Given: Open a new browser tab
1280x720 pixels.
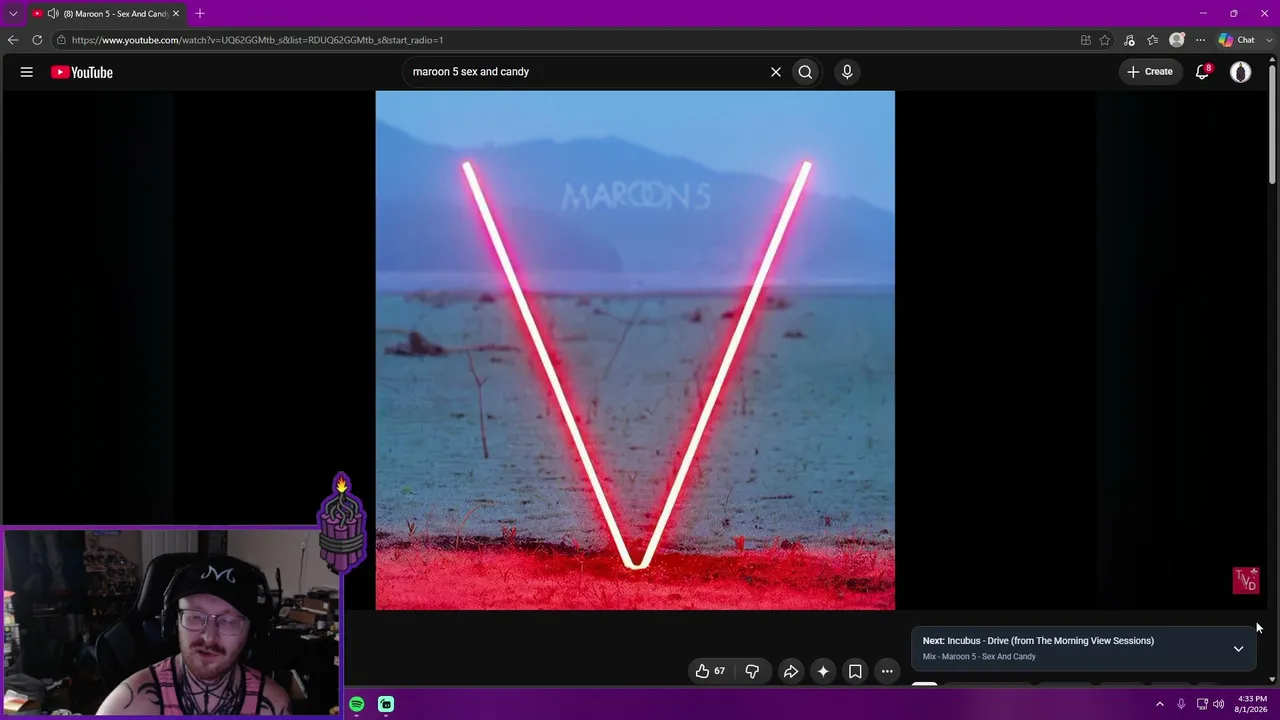Looking at the screenshot, I should 200,13.
